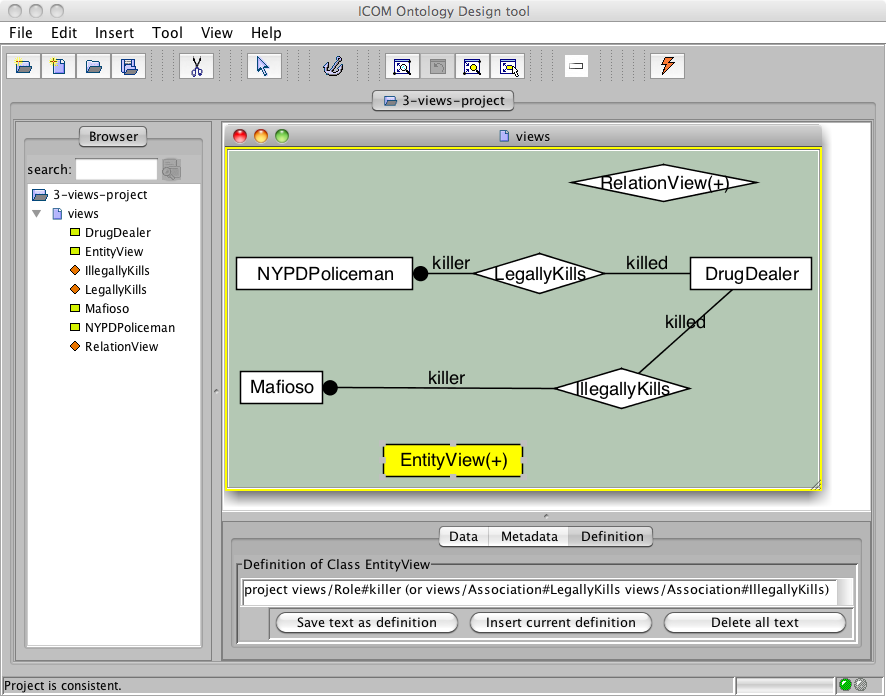Viewport: 886px width, 697px height.
Task: Click the collapse arrow on the left panel divider
Action: pyautogui.click(x=216, y=391)
